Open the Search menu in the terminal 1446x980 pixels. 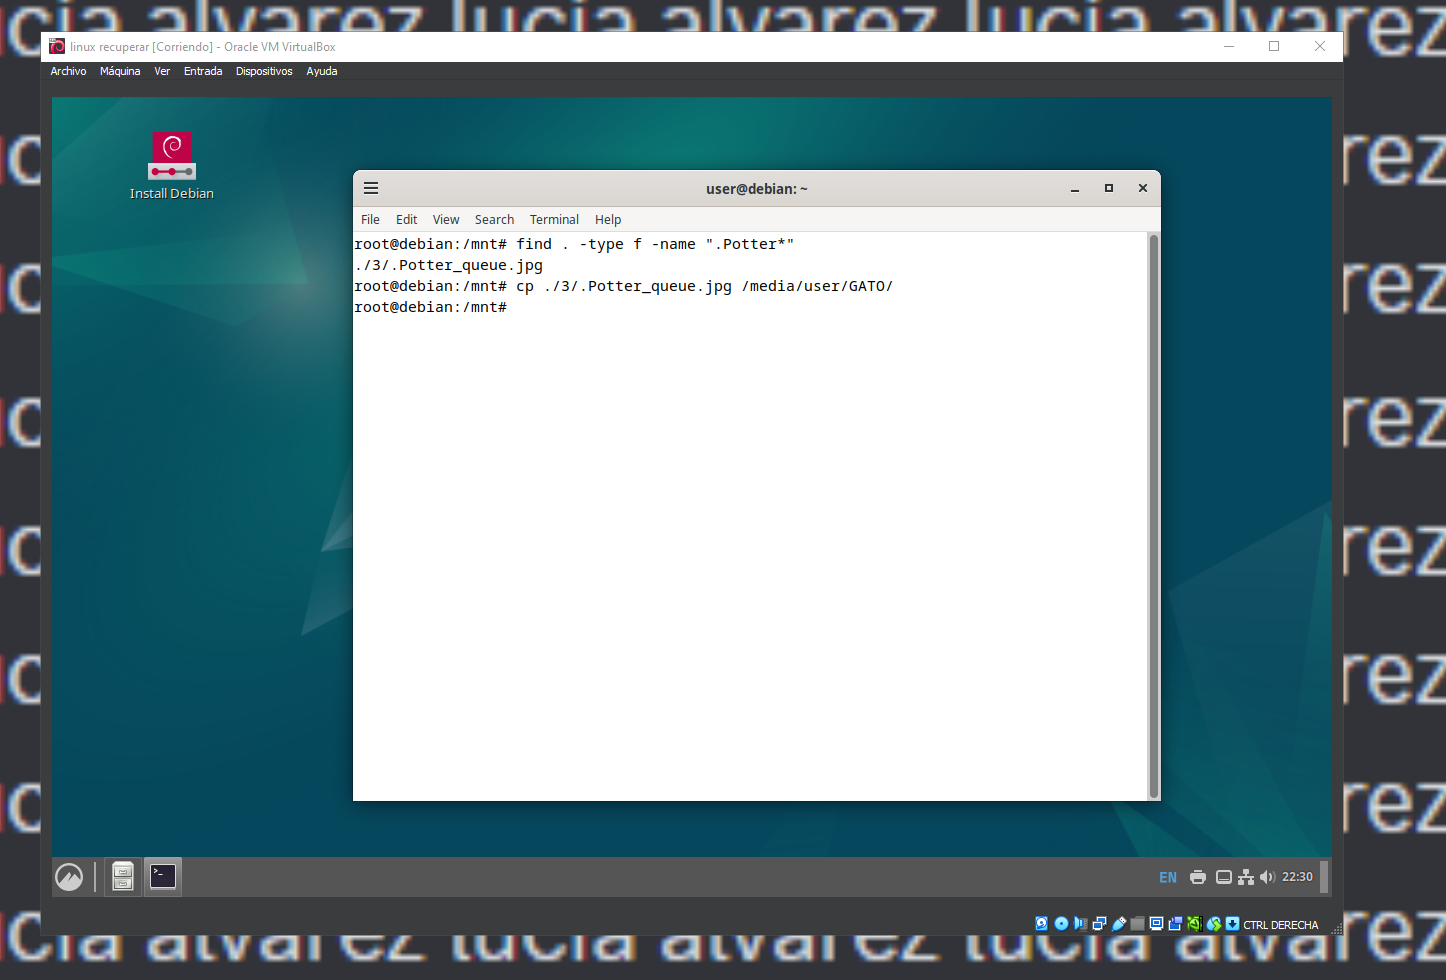tap(494, 219)
